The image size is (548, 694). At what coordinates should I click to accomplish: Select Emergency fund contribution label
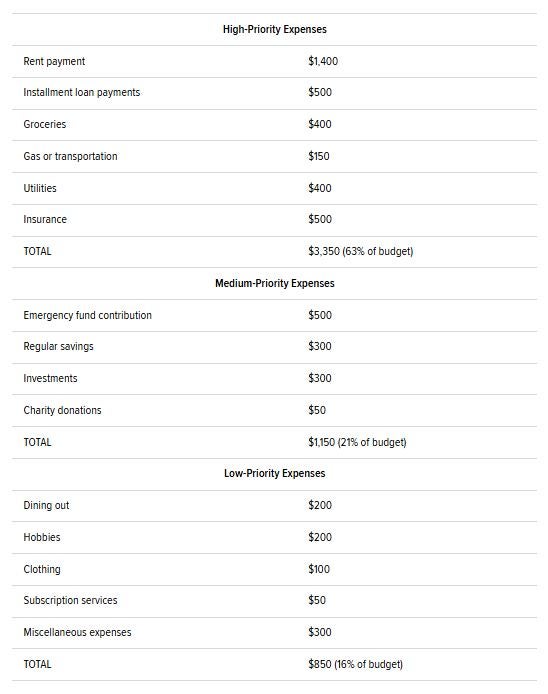coord(88,315)
